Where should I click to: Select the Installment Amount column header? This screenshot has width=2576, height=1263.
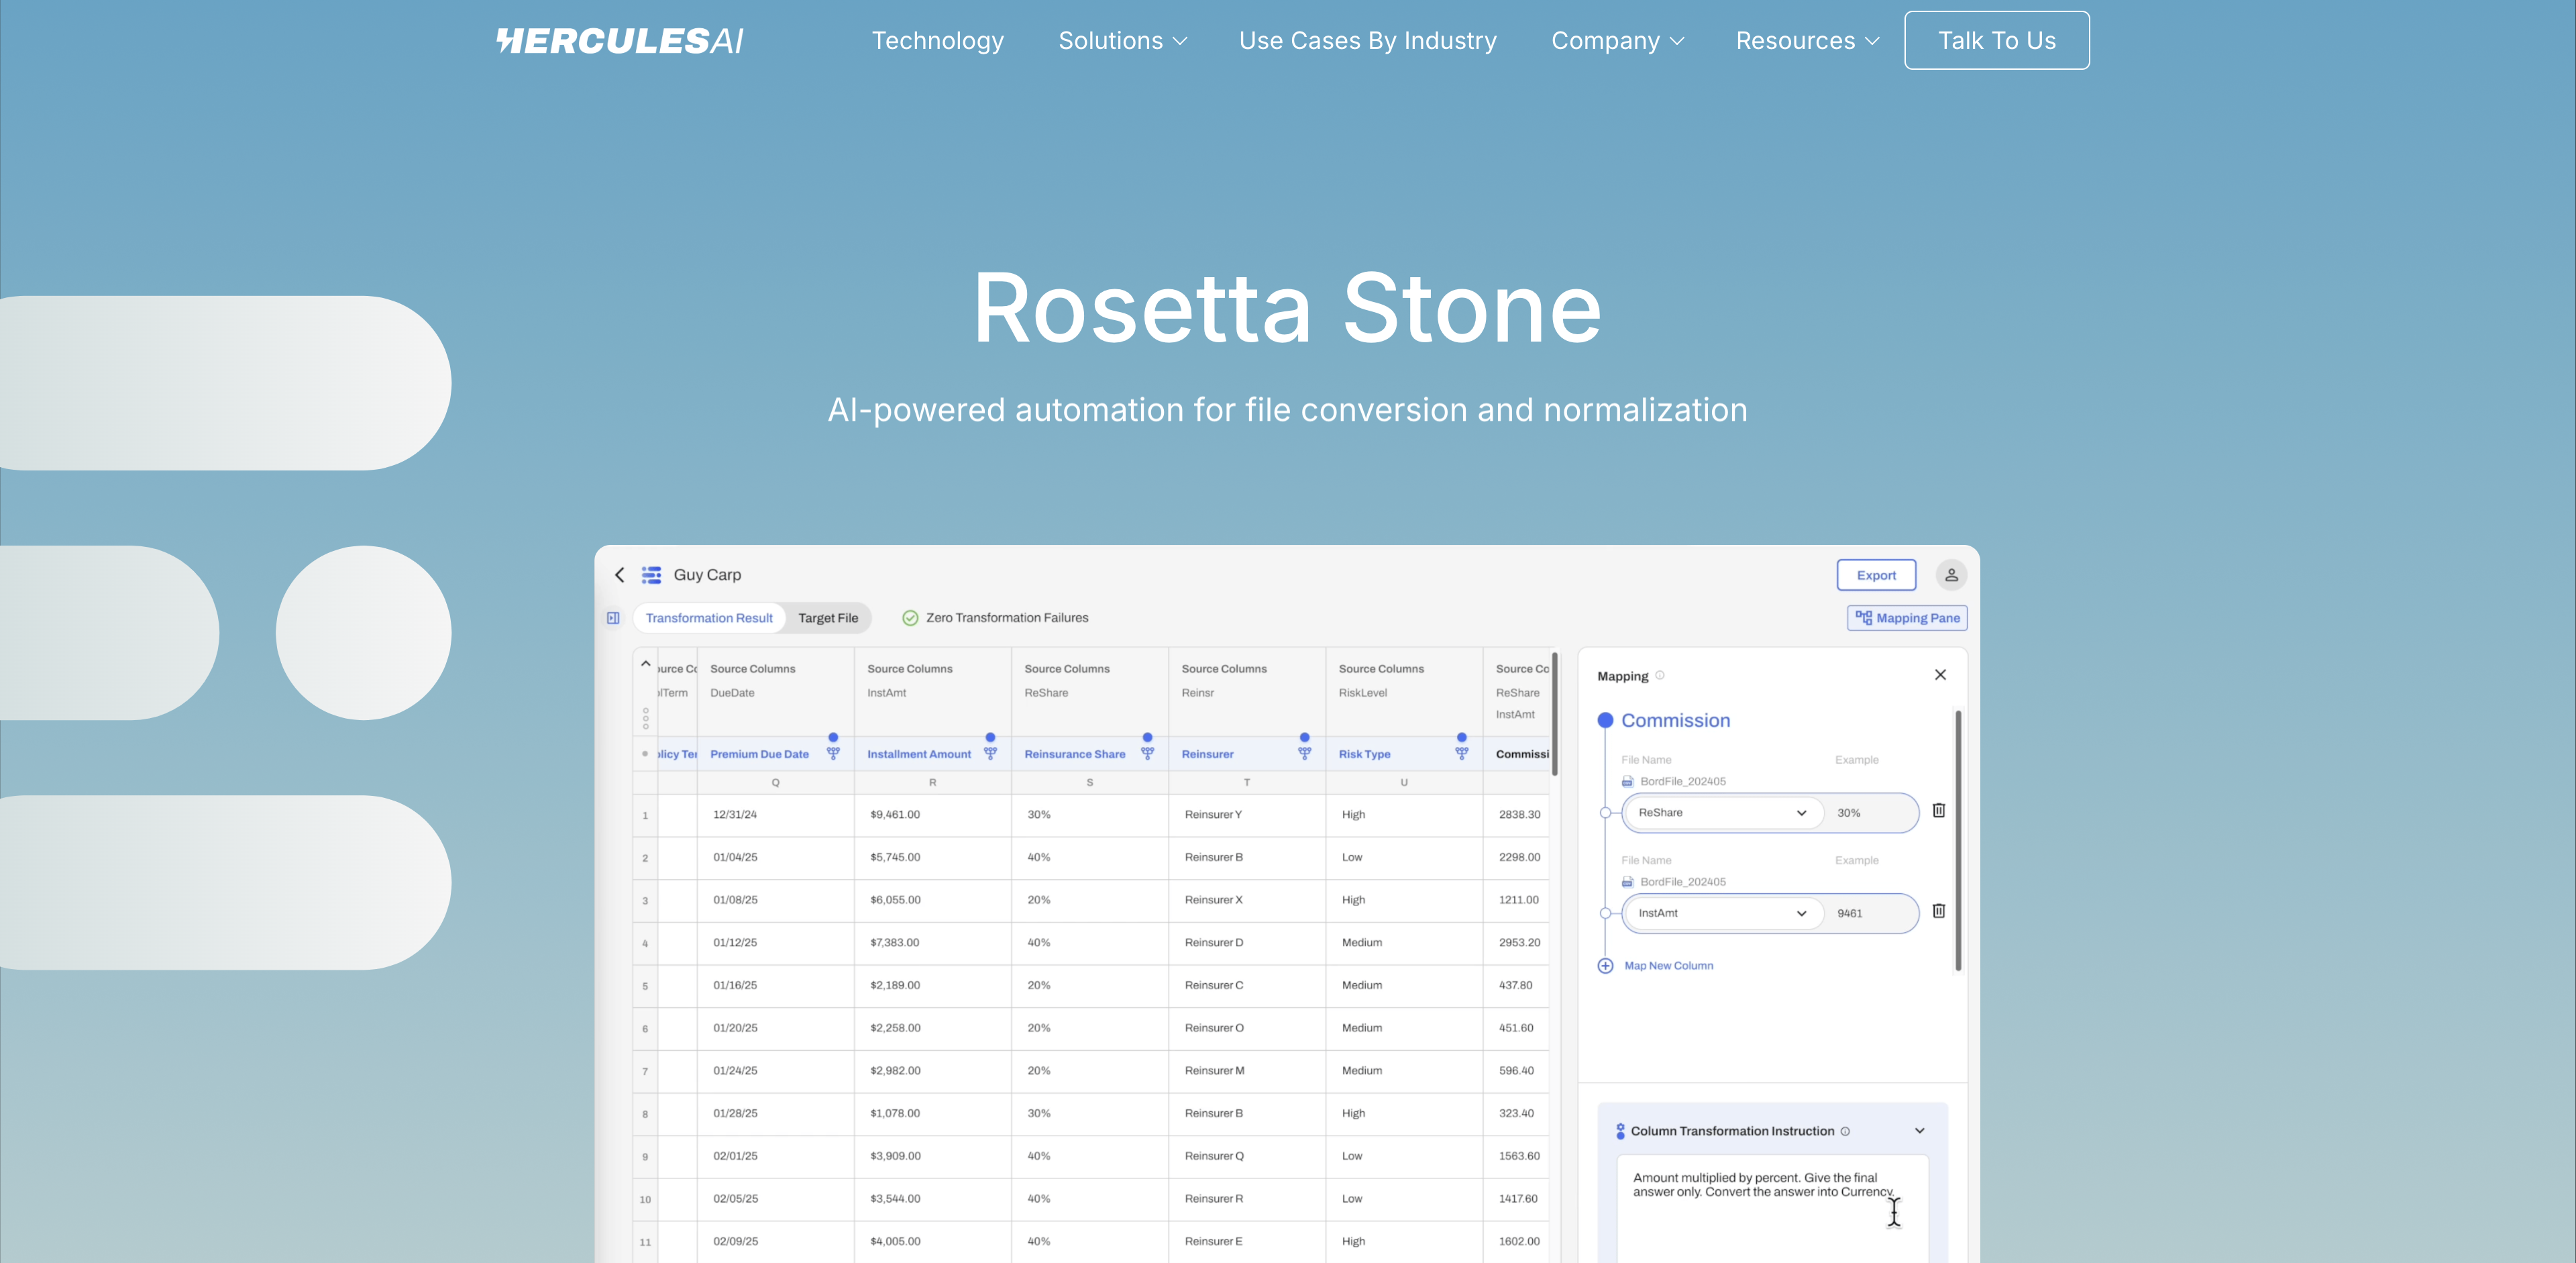[919, 754]
